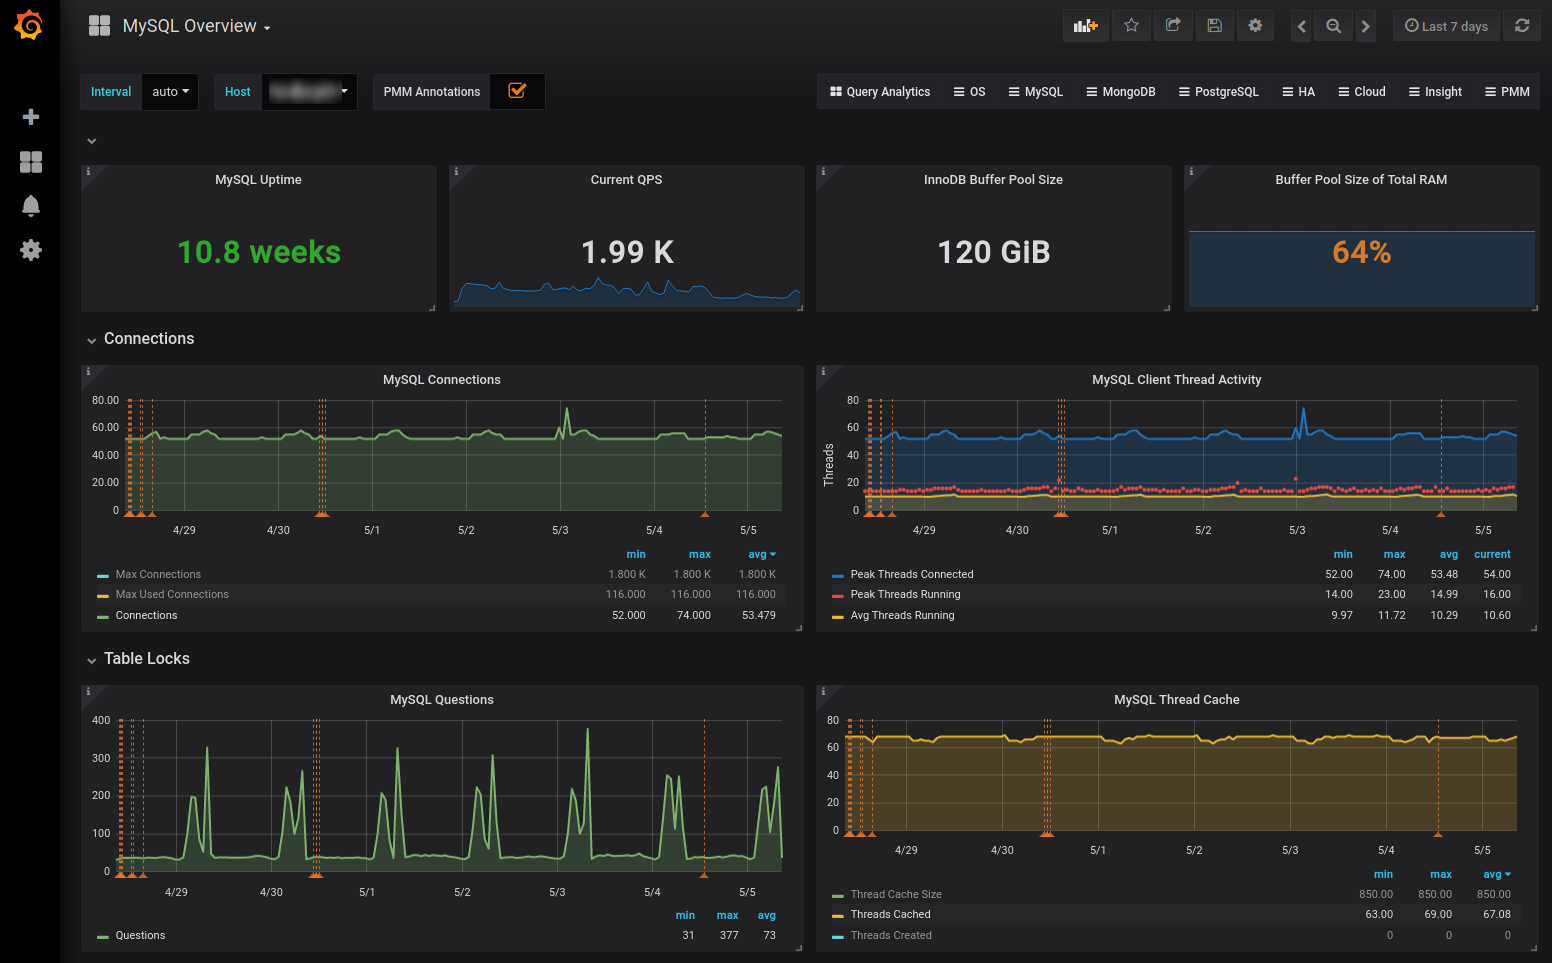Screen dimensions: 1552x963
Task: Sort Thread Cache legend by avg
Action: 1496,874
